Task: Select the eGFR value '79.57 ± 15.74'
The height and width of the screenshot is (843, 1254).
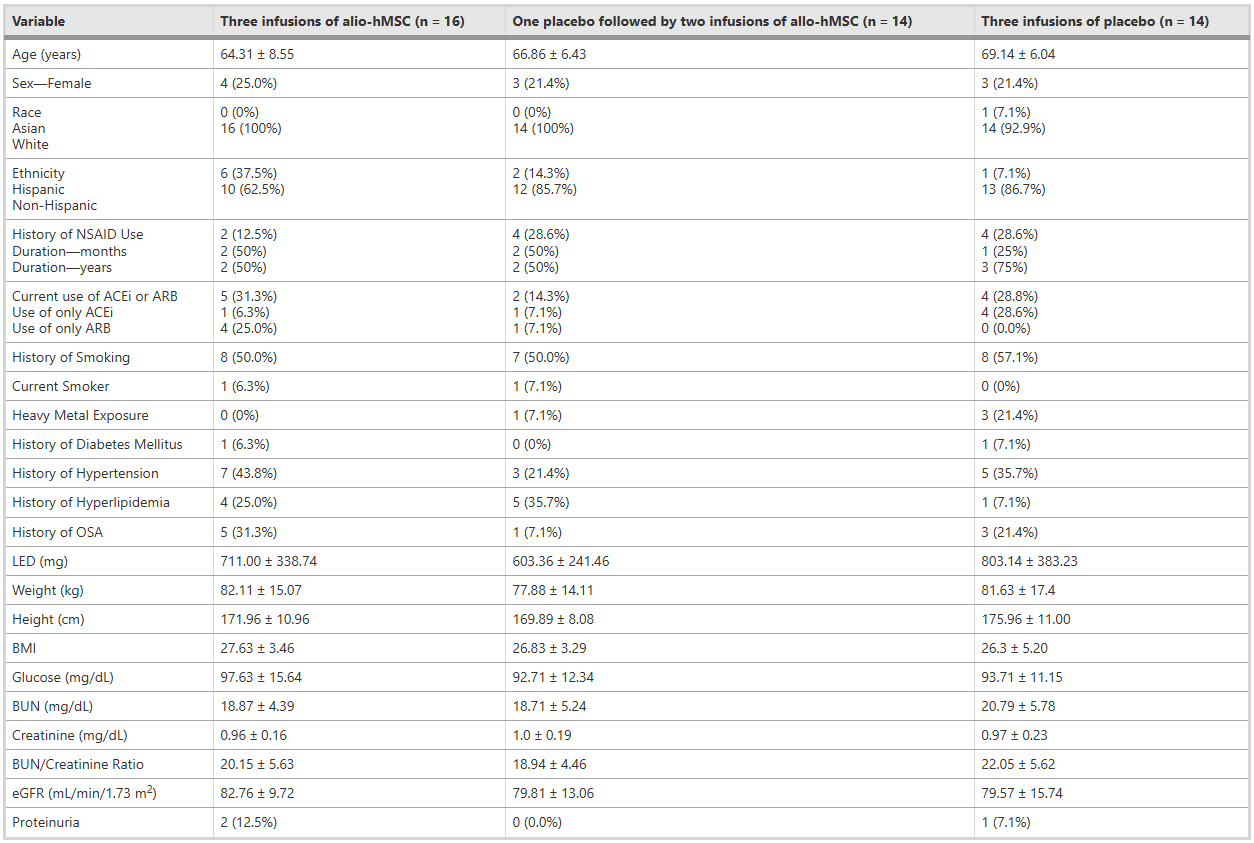Action: (1022, 793)
